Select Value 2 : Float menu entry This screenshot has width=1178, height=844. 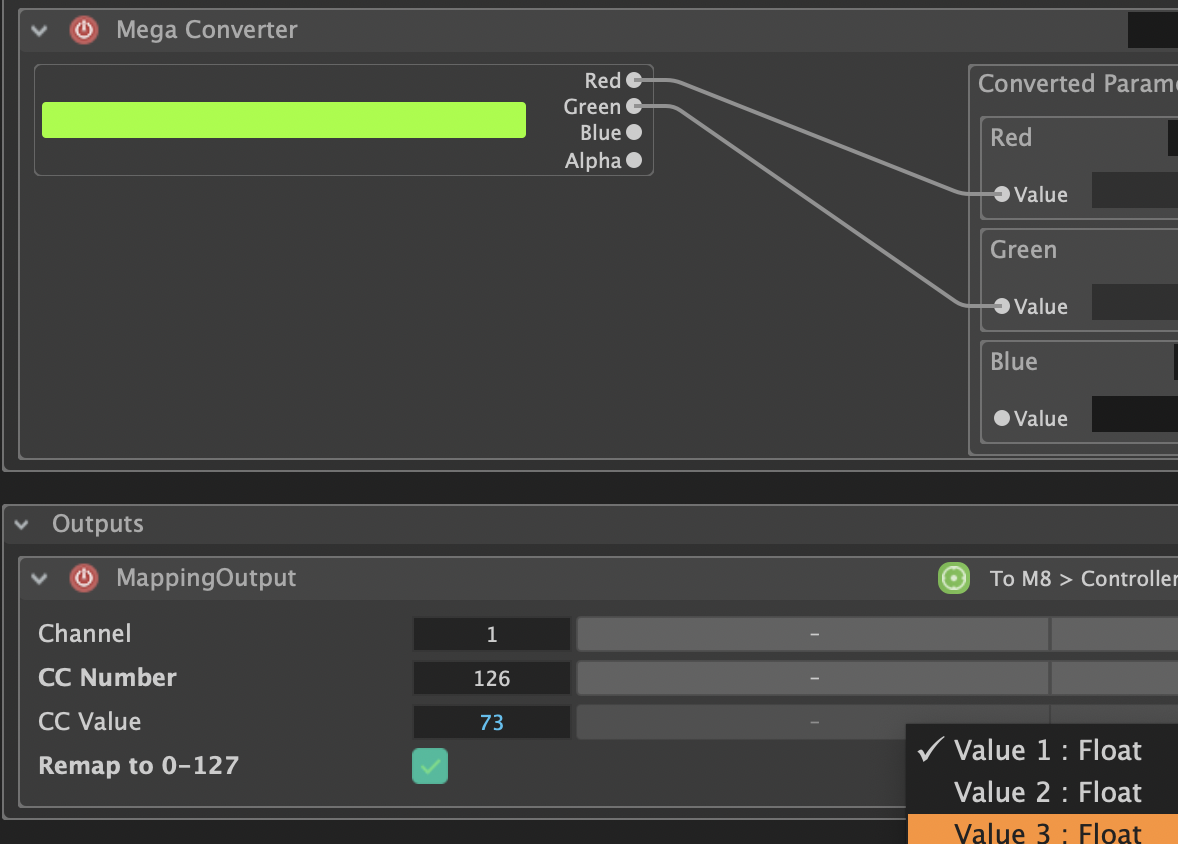click(x=1043, y=792)
